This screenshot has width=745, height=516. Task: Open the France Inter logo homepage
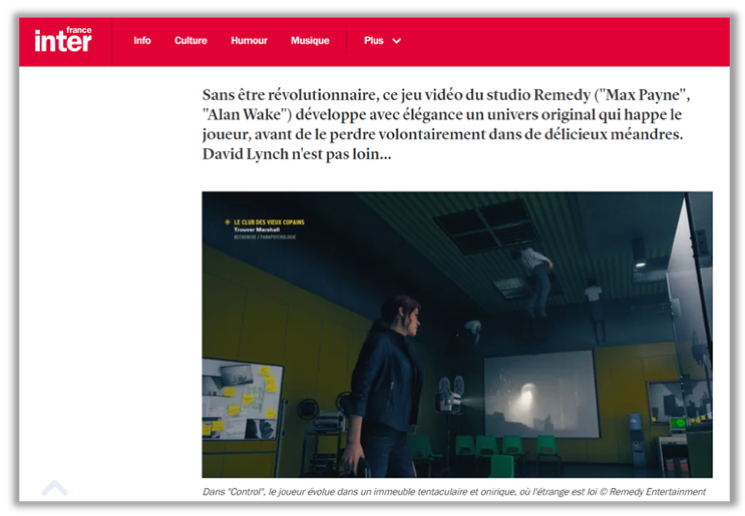tap(63, 40)
